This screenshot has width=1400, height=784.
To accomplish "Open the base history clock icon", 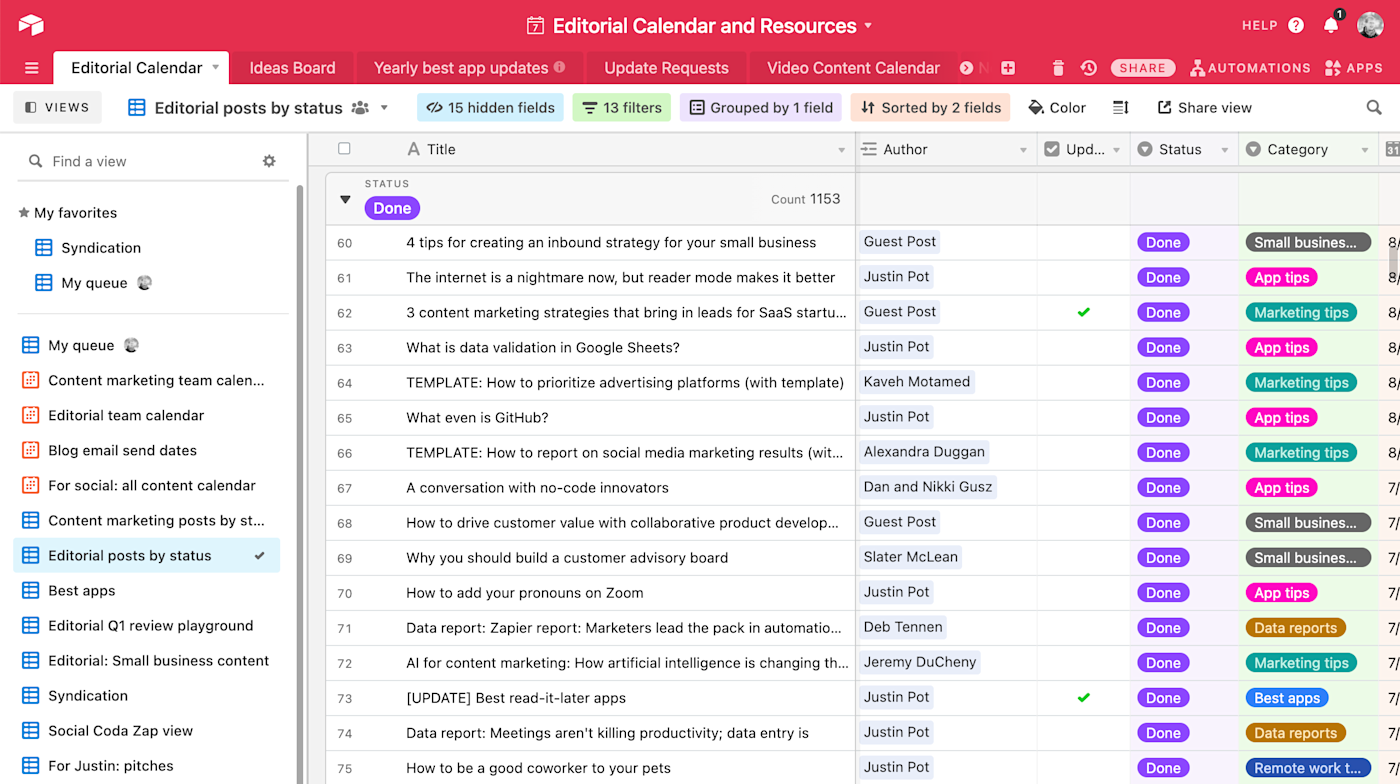I will (x=1089, y=68).
